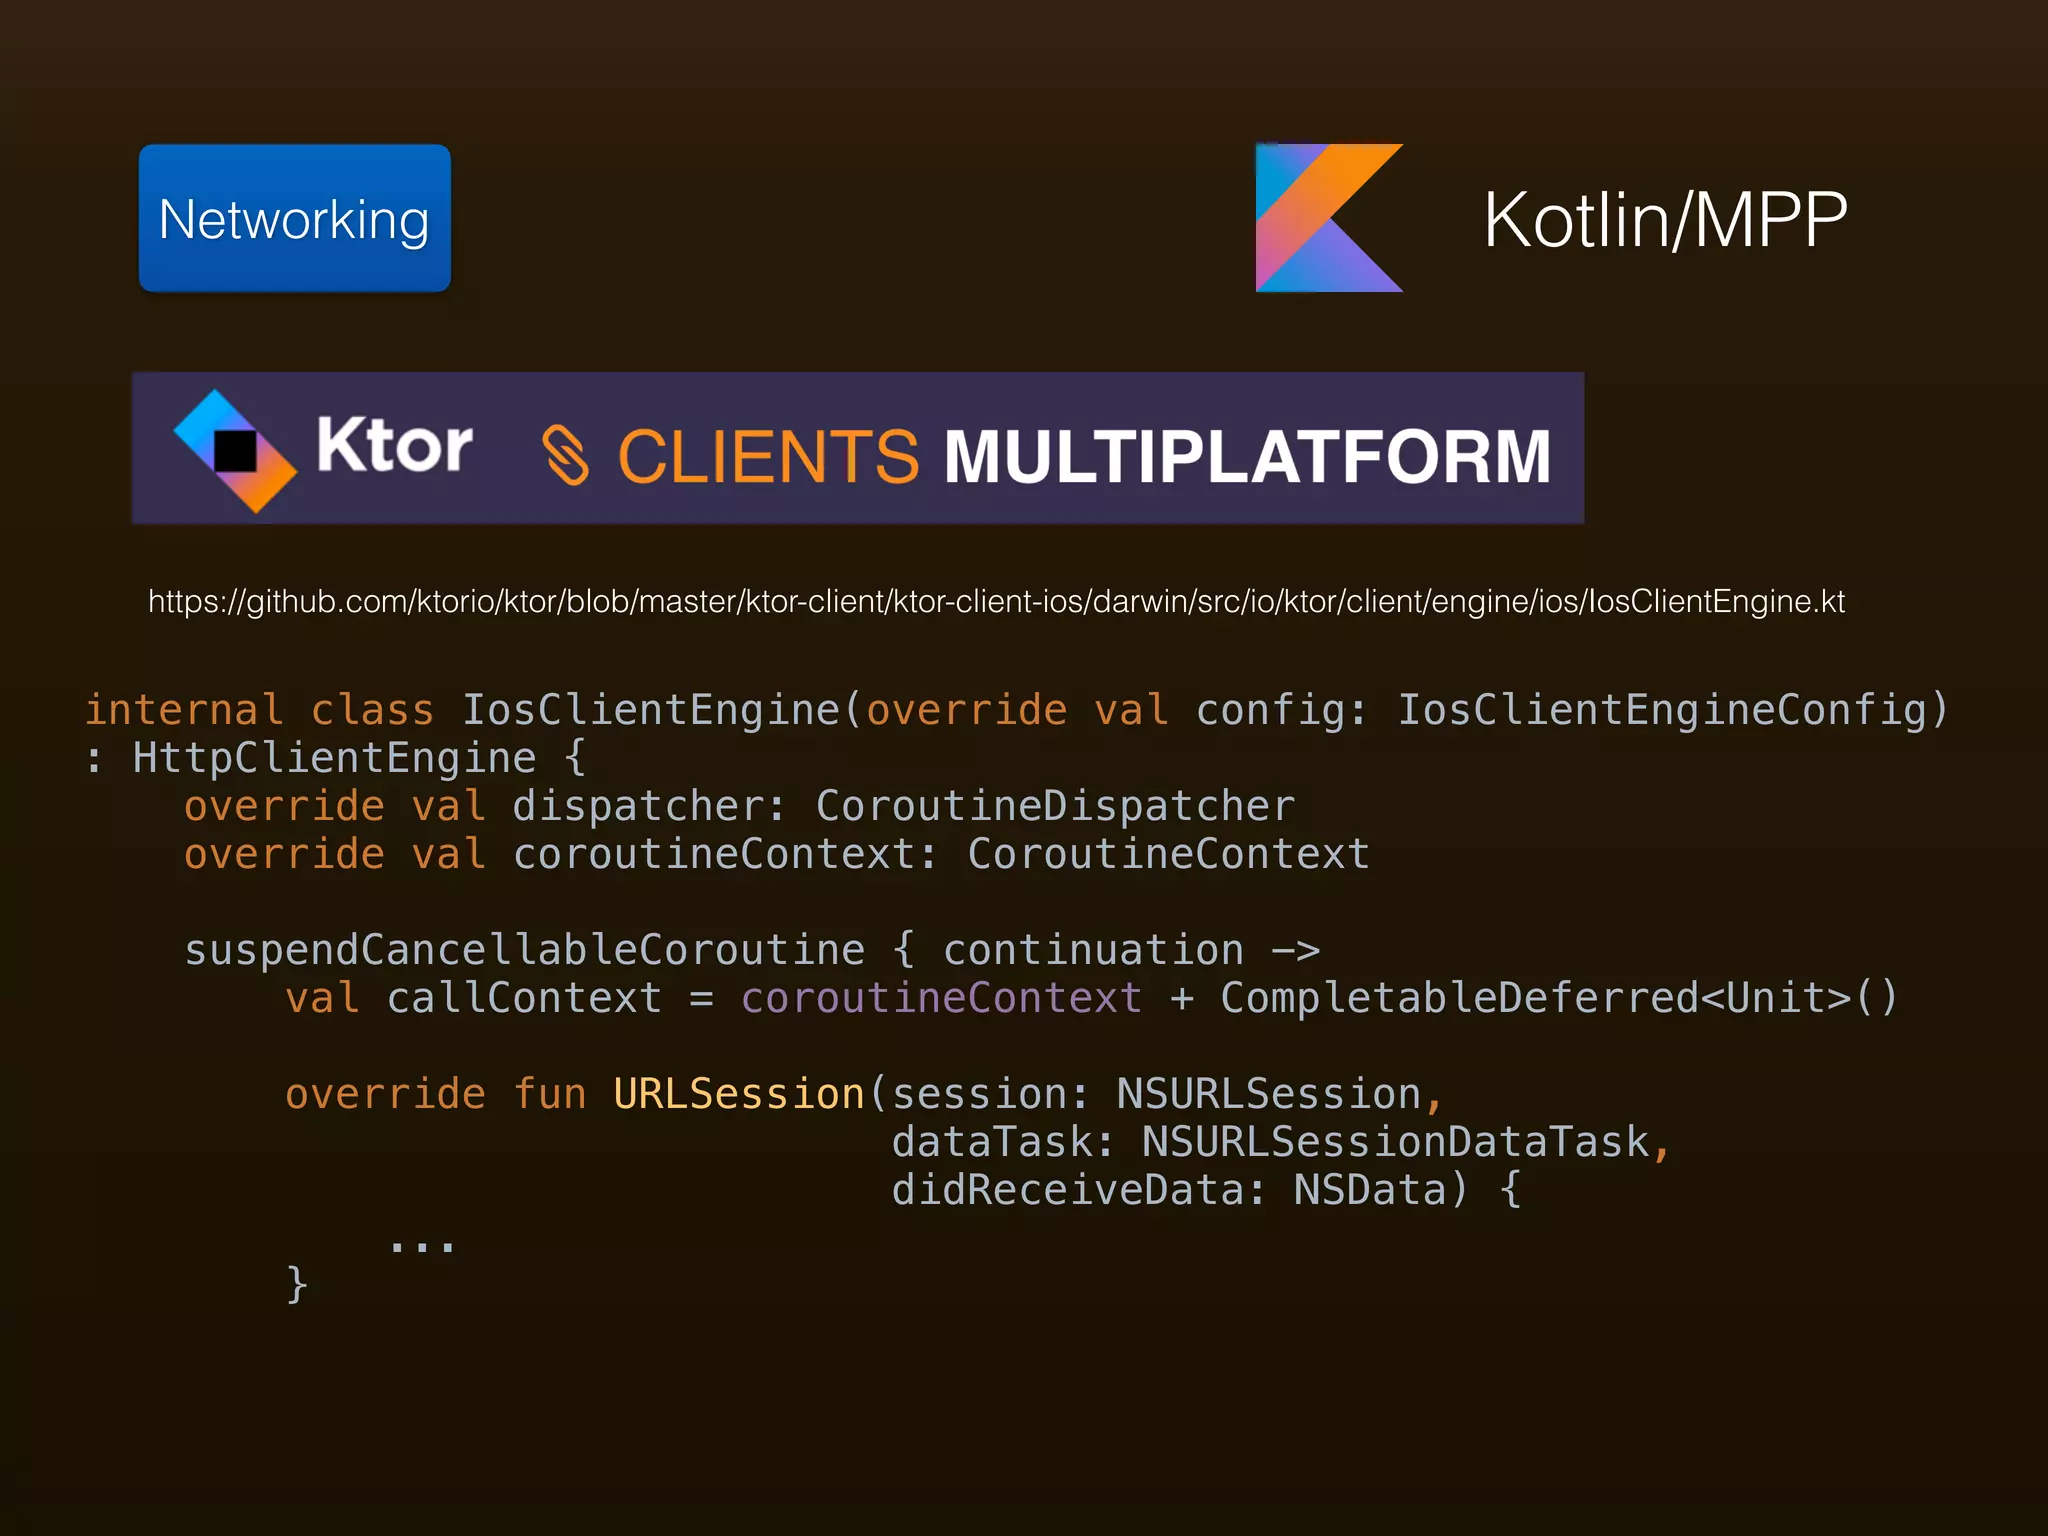2048x1536 pixels.
Task: Click IosClientEngineConfig type in code
Action: click(1660, 710)
